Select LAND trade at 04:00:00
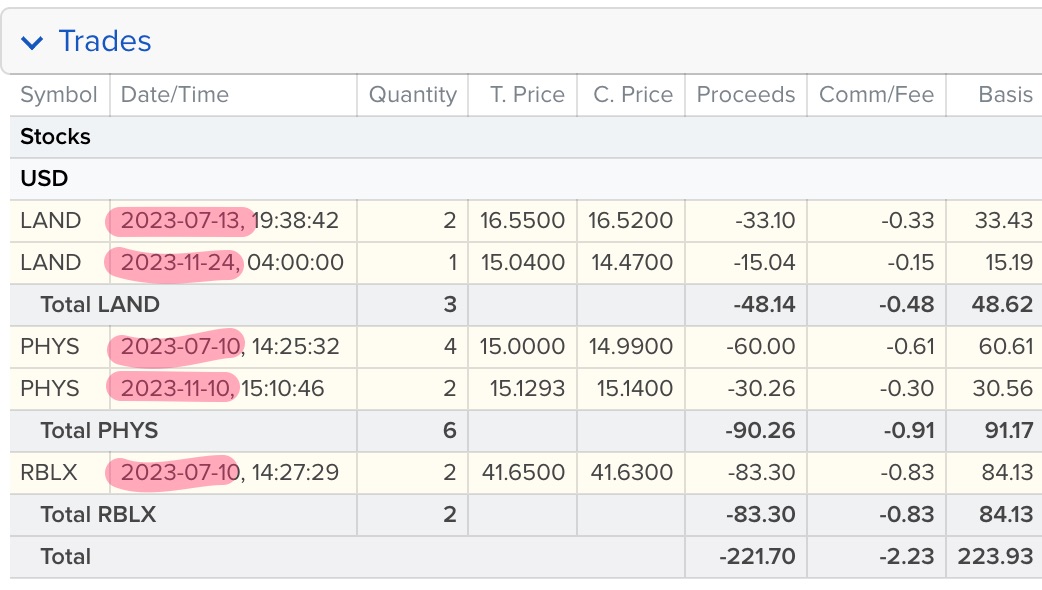Image resolution: width=1042 pixels, height=590 pixels. click(x=526, y=262)
